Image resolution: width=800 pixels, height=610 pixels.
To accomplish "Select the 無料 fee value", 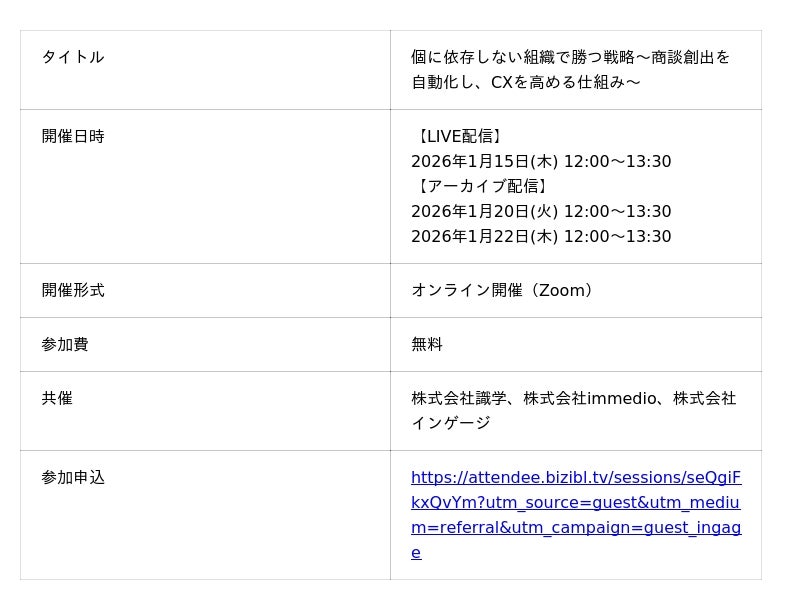I will pos(427,344).
